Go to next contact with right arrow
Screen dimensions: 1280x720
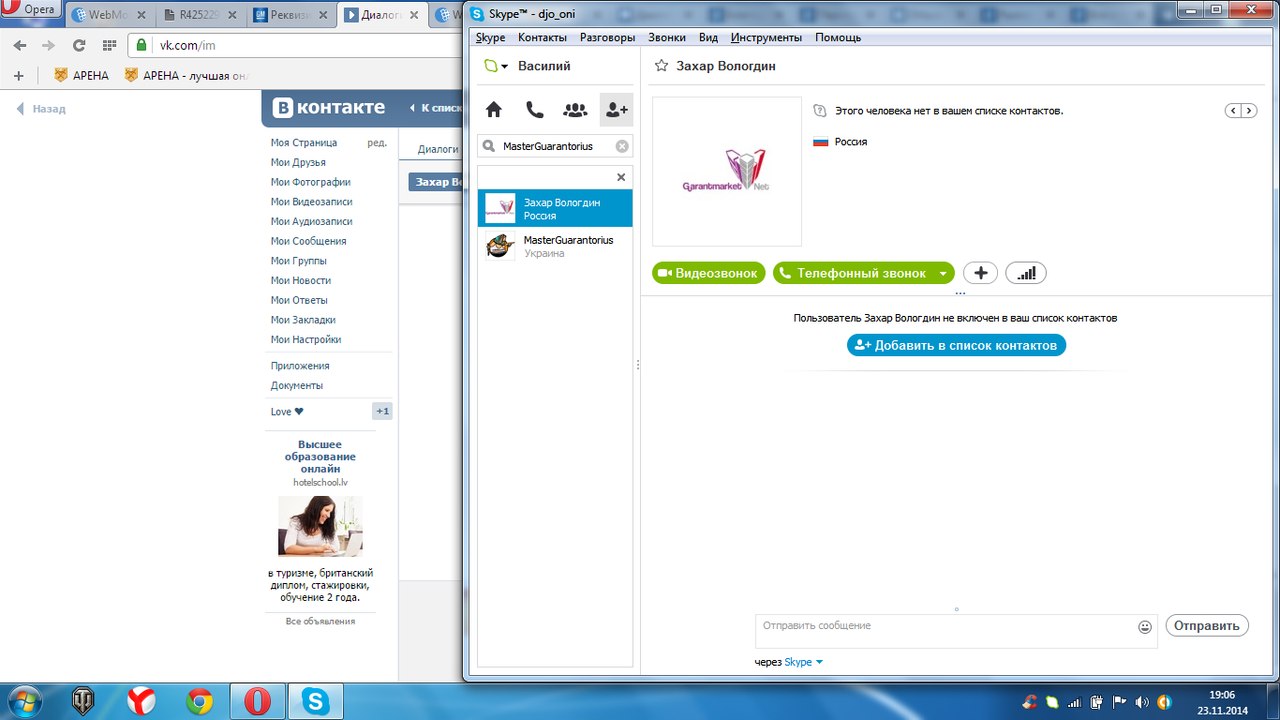[x=1249, y=111]
